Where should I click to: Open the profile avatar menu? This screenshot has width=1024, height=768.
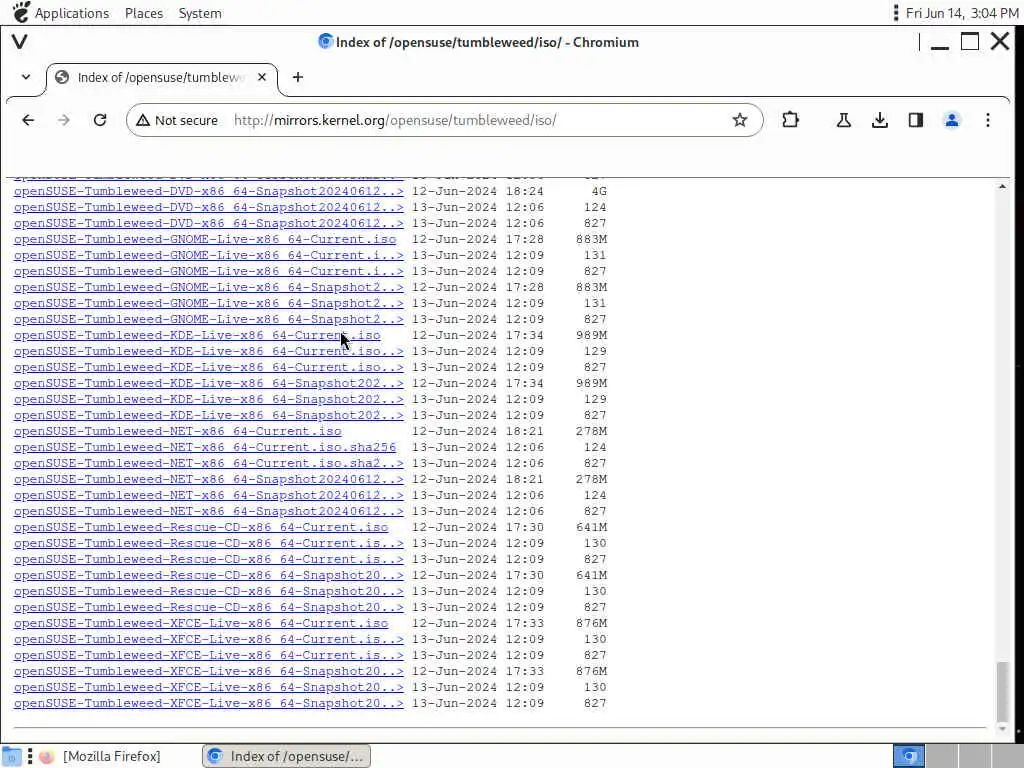(x=952, y=120)
